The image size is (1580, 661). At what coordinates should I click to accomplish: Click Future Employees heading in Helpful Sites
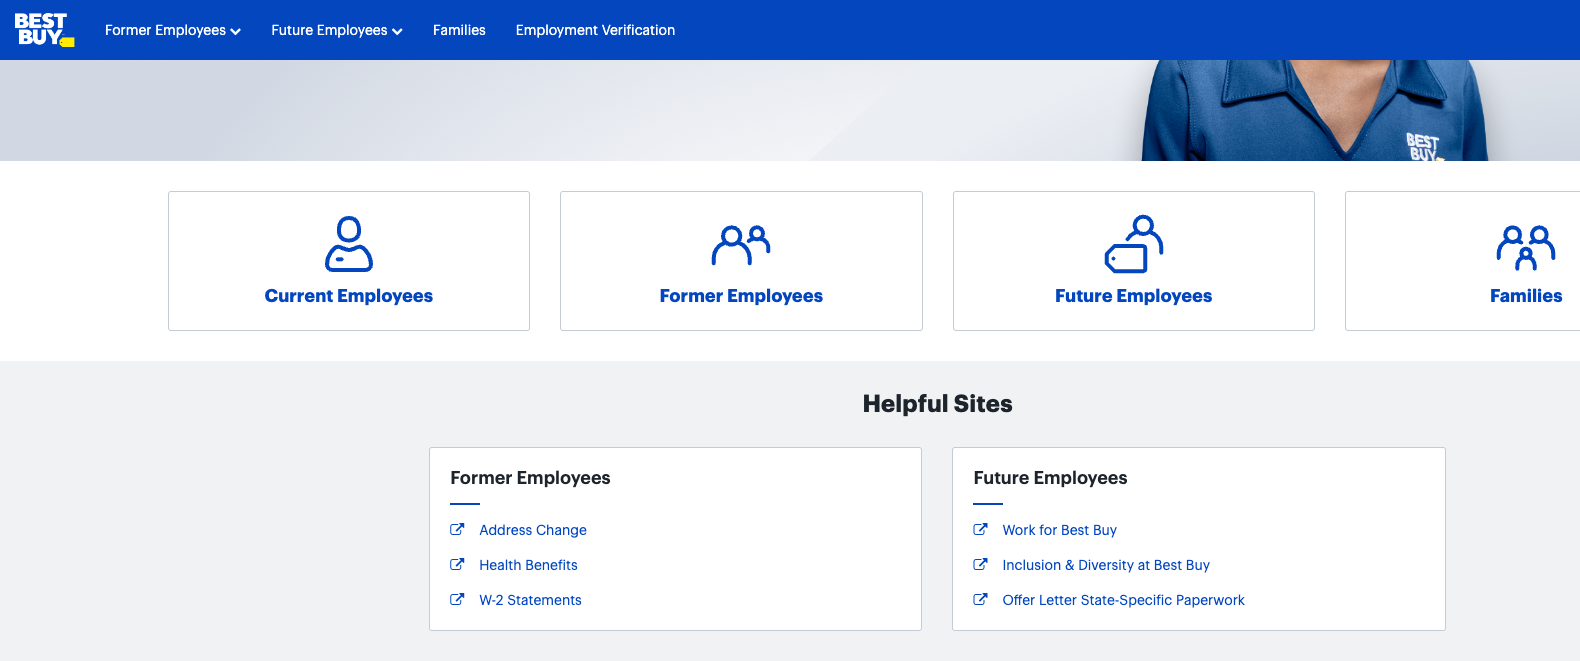(x=1050, y=478)
